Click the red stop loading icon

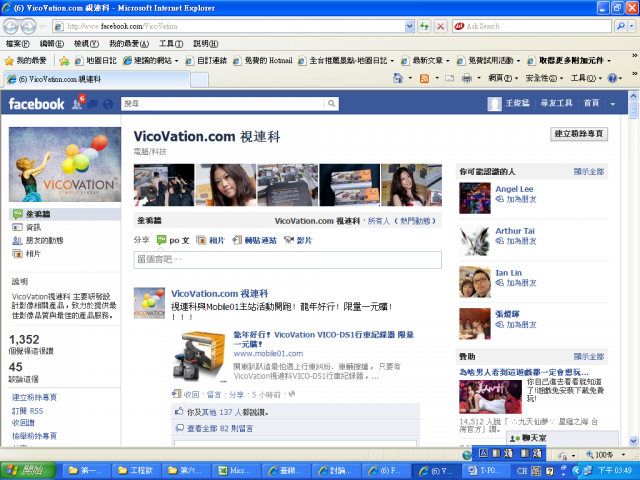[x=440, y=27]
